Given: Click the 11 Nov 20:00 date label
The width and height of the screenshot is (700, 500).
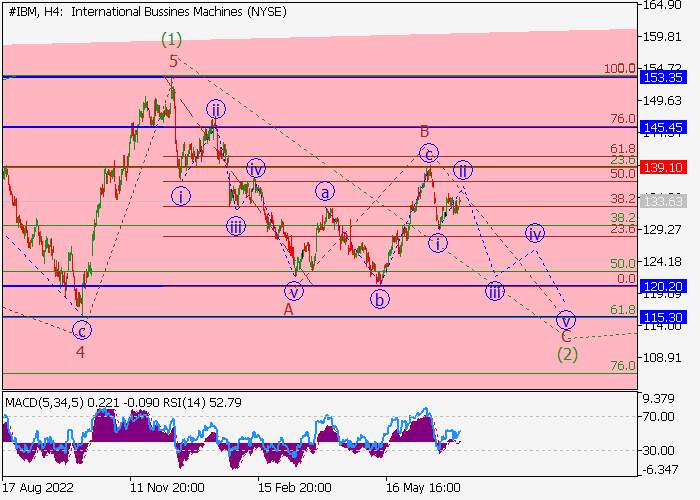Looking at the screenshot, I should pos(167,488).
